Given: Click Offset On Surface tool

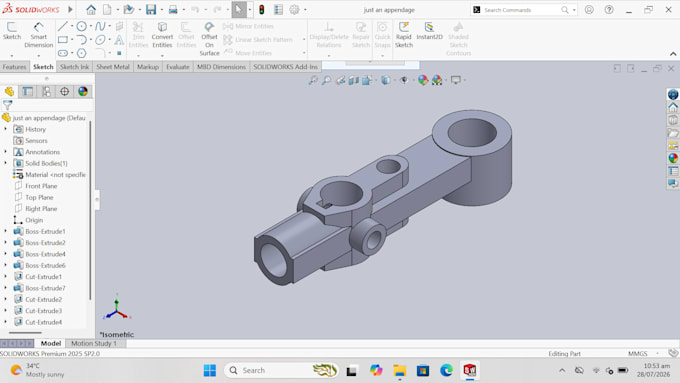Looking at the screenshot, I should 209,39.
